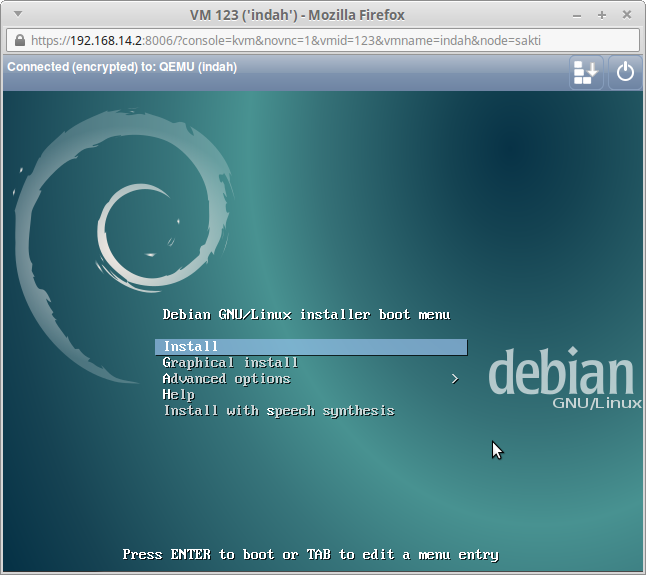The image size is (646, 575).
Task: Select Install with speech synthesis entry
Action: tap(279, 411)
